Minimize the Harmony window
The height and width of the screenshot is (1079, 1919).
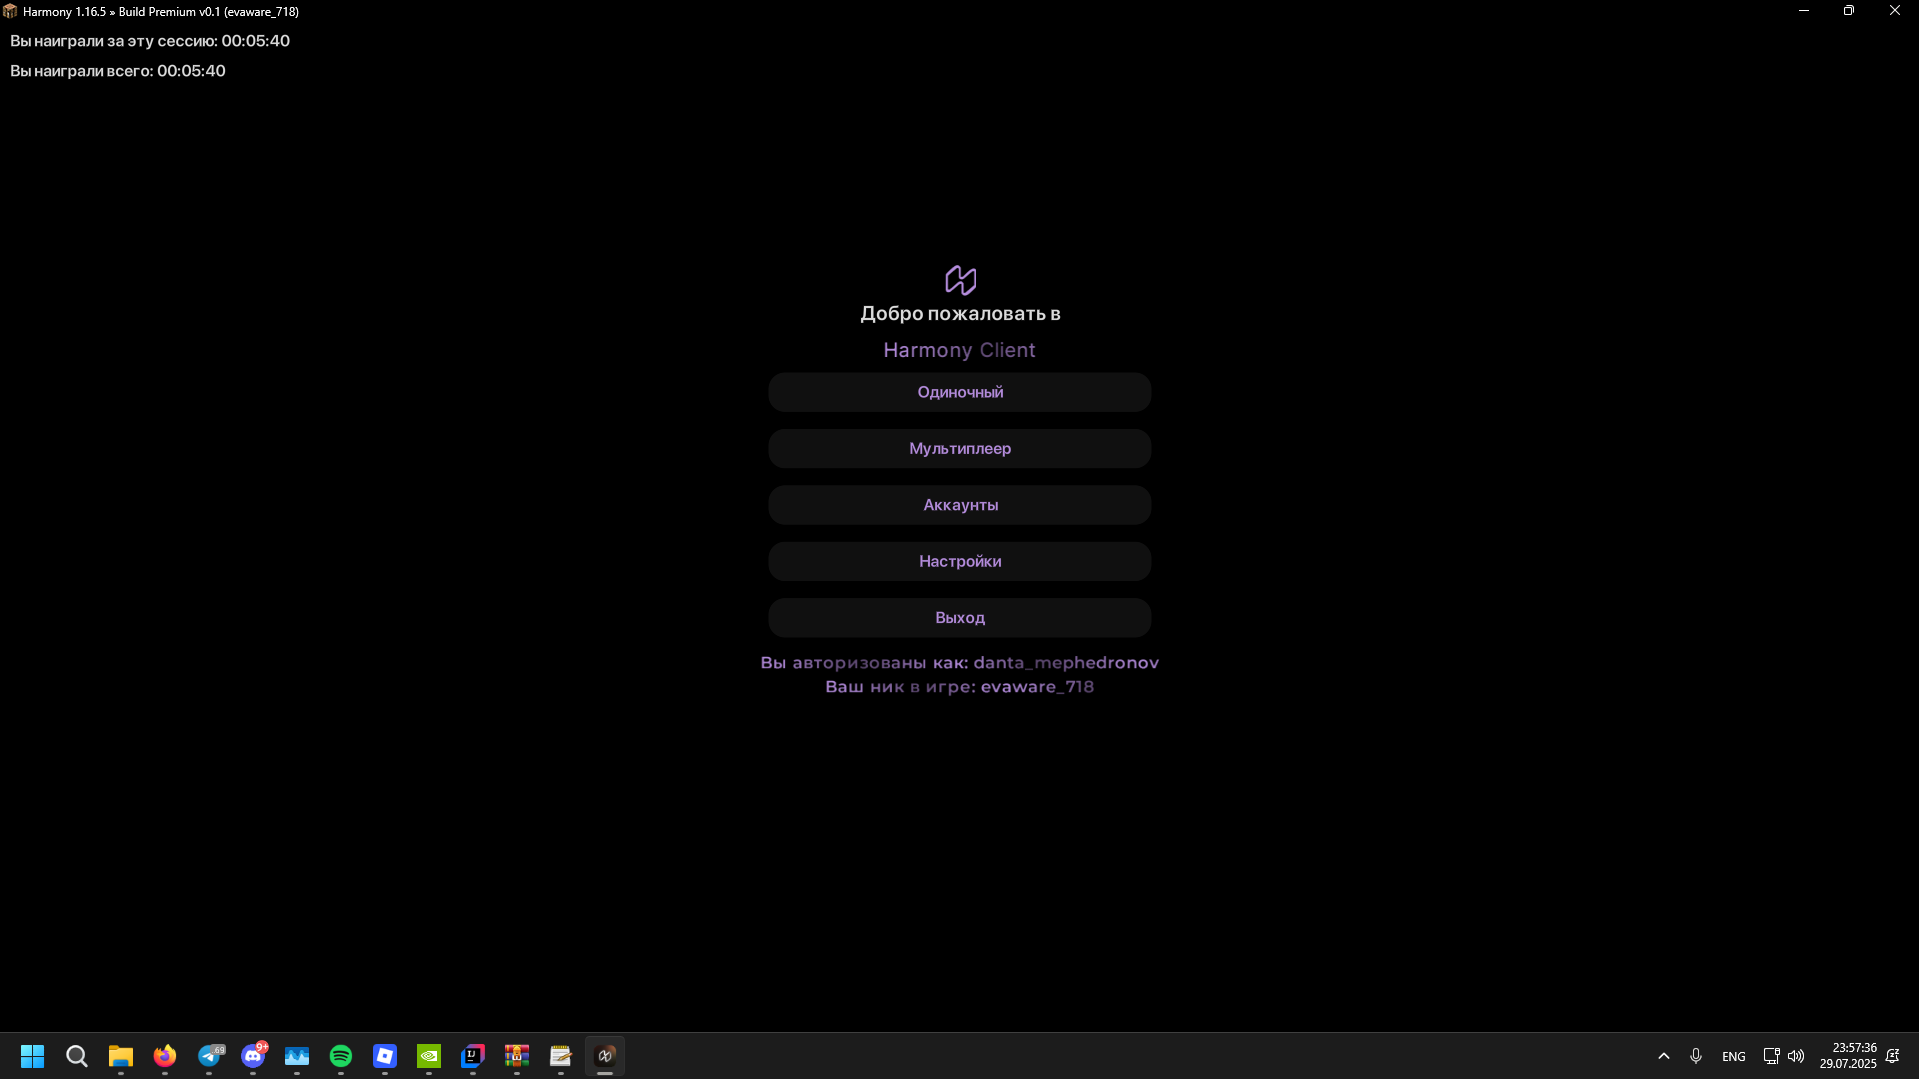click(x=1804, y=11)
